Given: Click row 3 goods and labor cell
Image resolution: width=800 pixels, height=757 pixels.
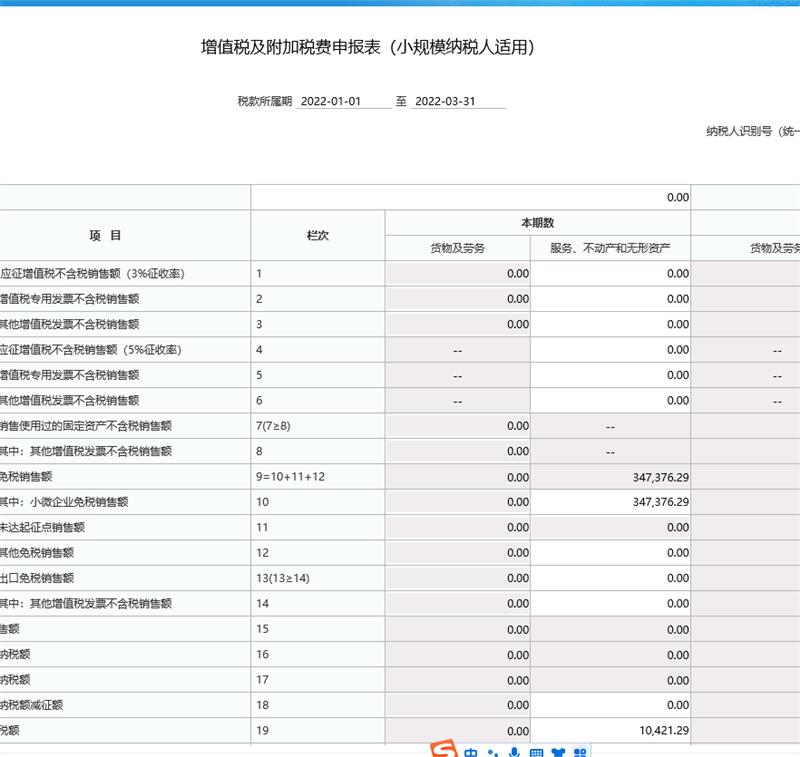Looking at the screenshot, I should [457, 324].
